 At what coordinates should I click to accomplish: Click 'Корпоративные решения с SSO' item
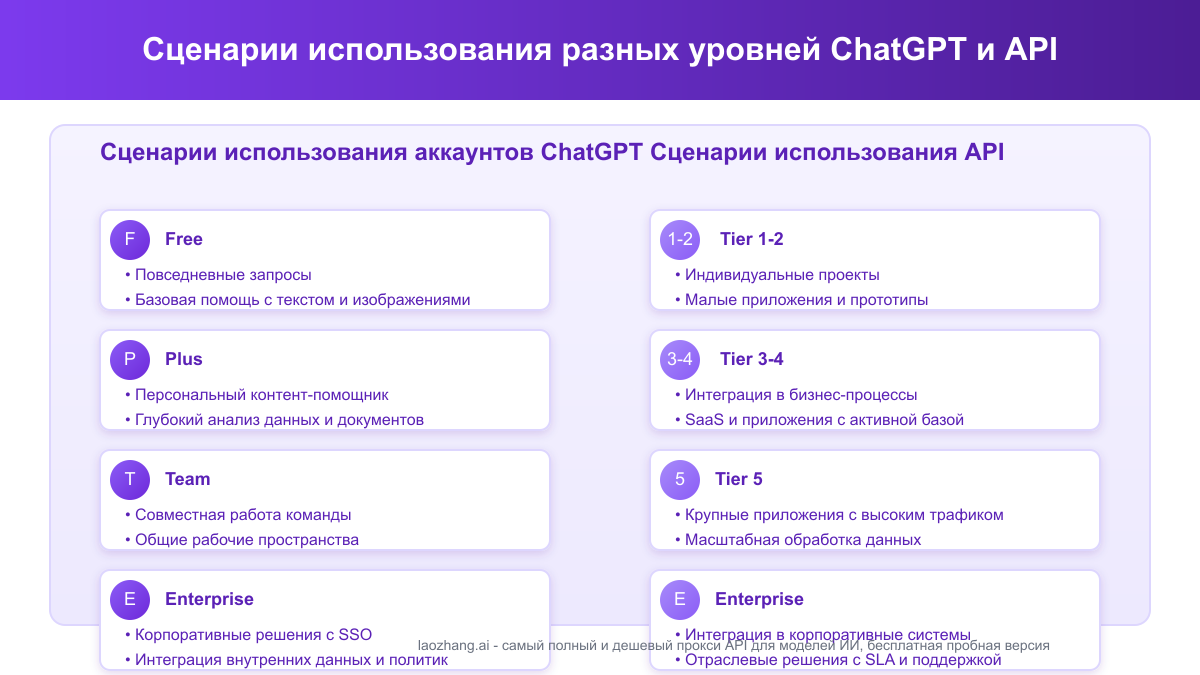pyautogui.click(x=253, y=634)
